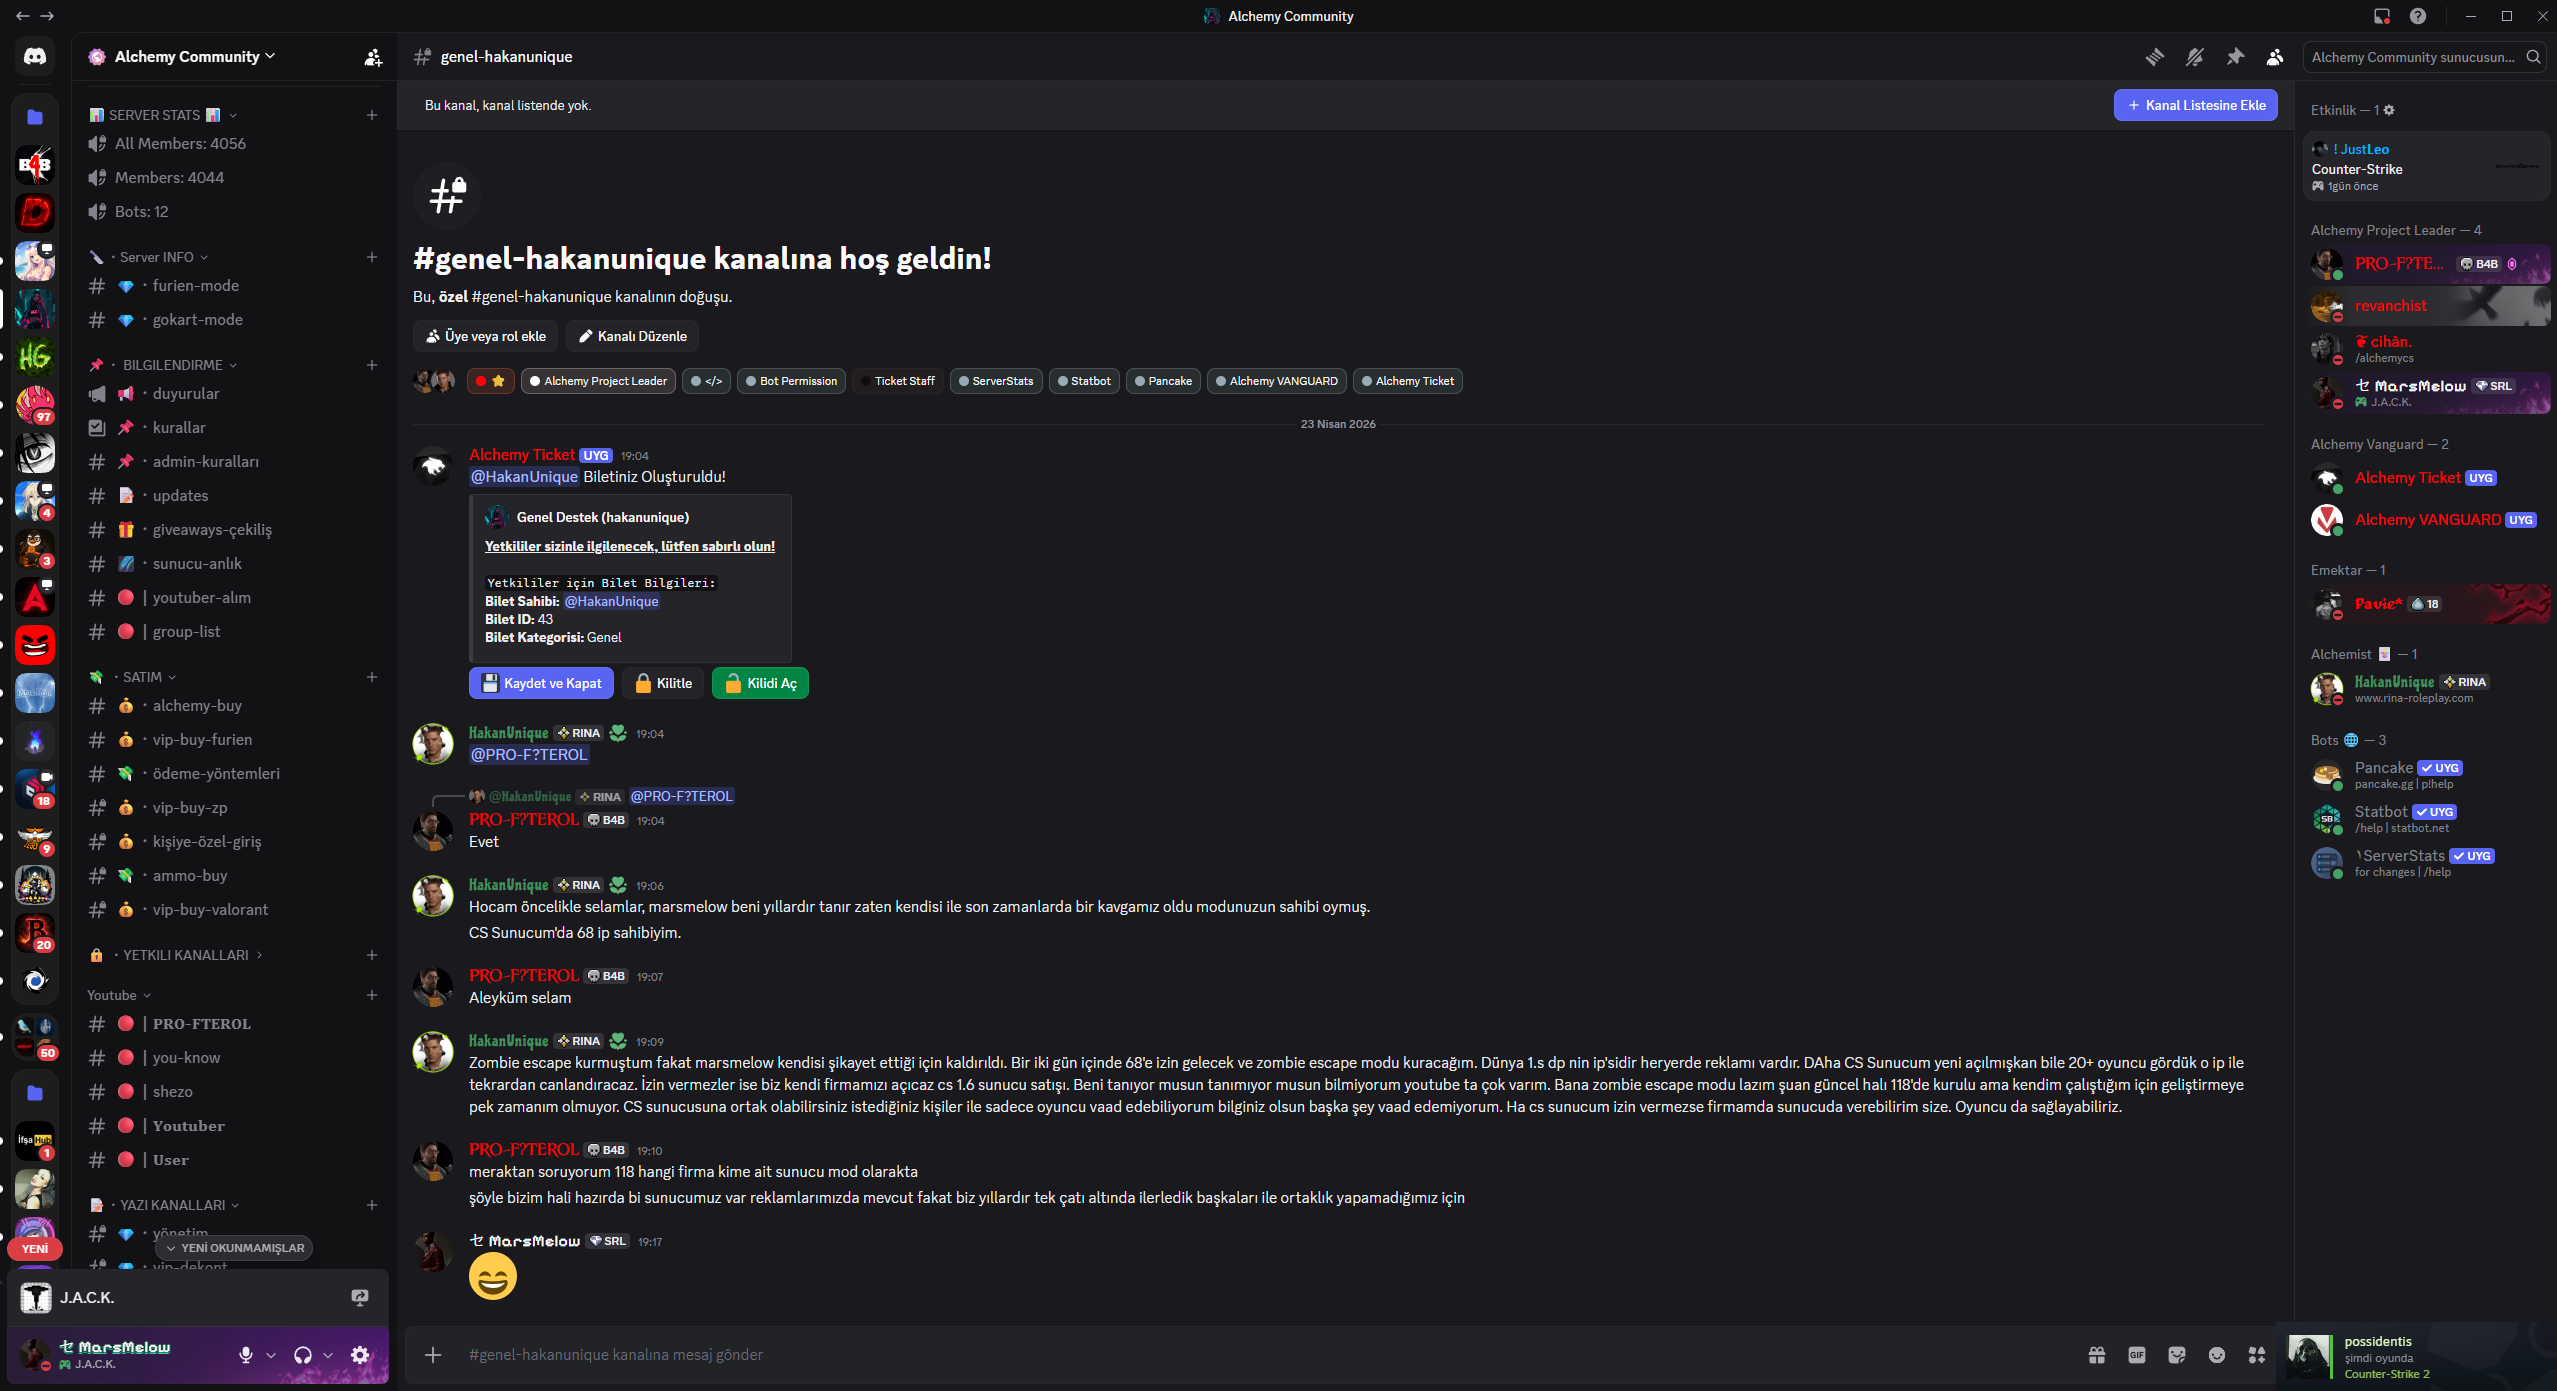The height and width of the screenshot is (1391, 2557).
Task: Toggle channel notification mute bell icon
Action: [2195, 57]
